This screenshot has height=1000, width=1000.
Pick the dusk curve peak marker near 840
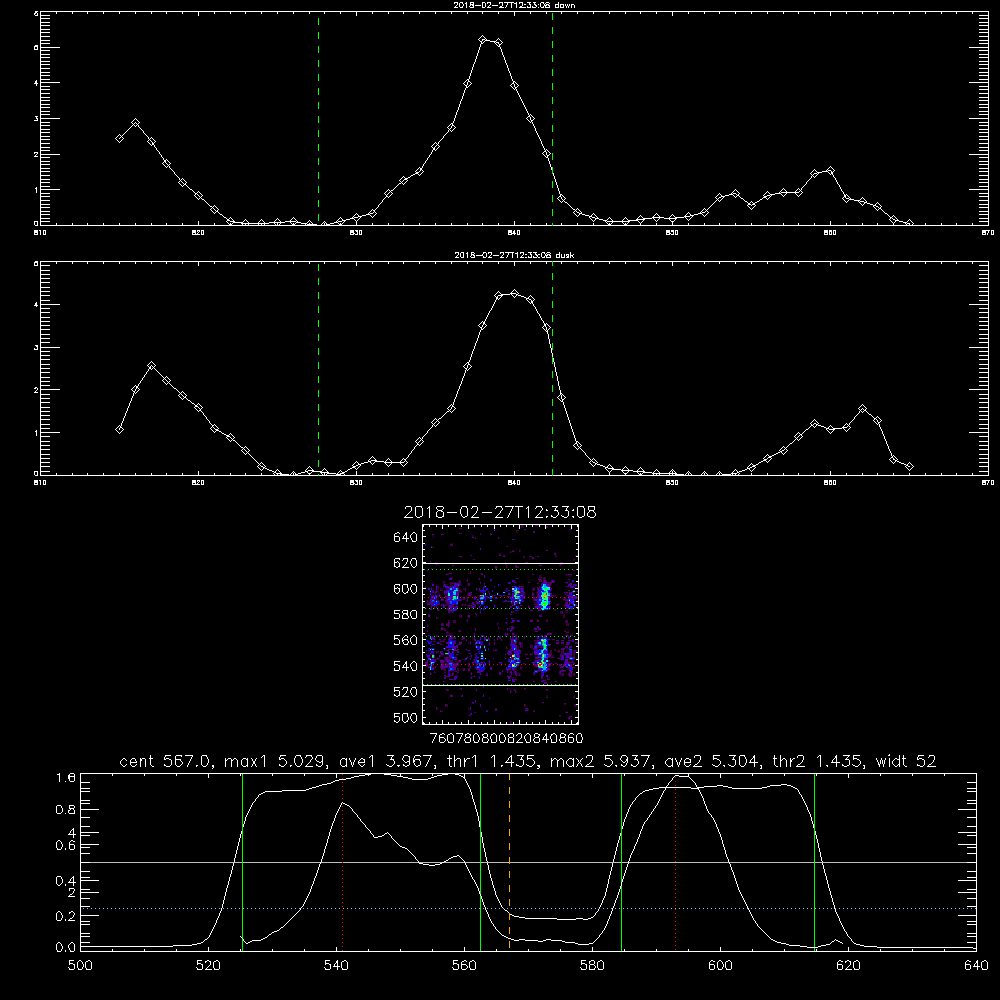click(x=515, y=293)
